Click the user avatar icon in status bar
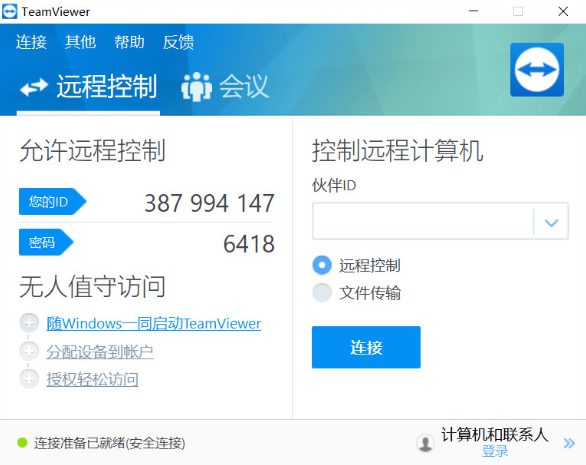This screenshot has width=586, height=465. pyautogui.click(x=425, y=443)
